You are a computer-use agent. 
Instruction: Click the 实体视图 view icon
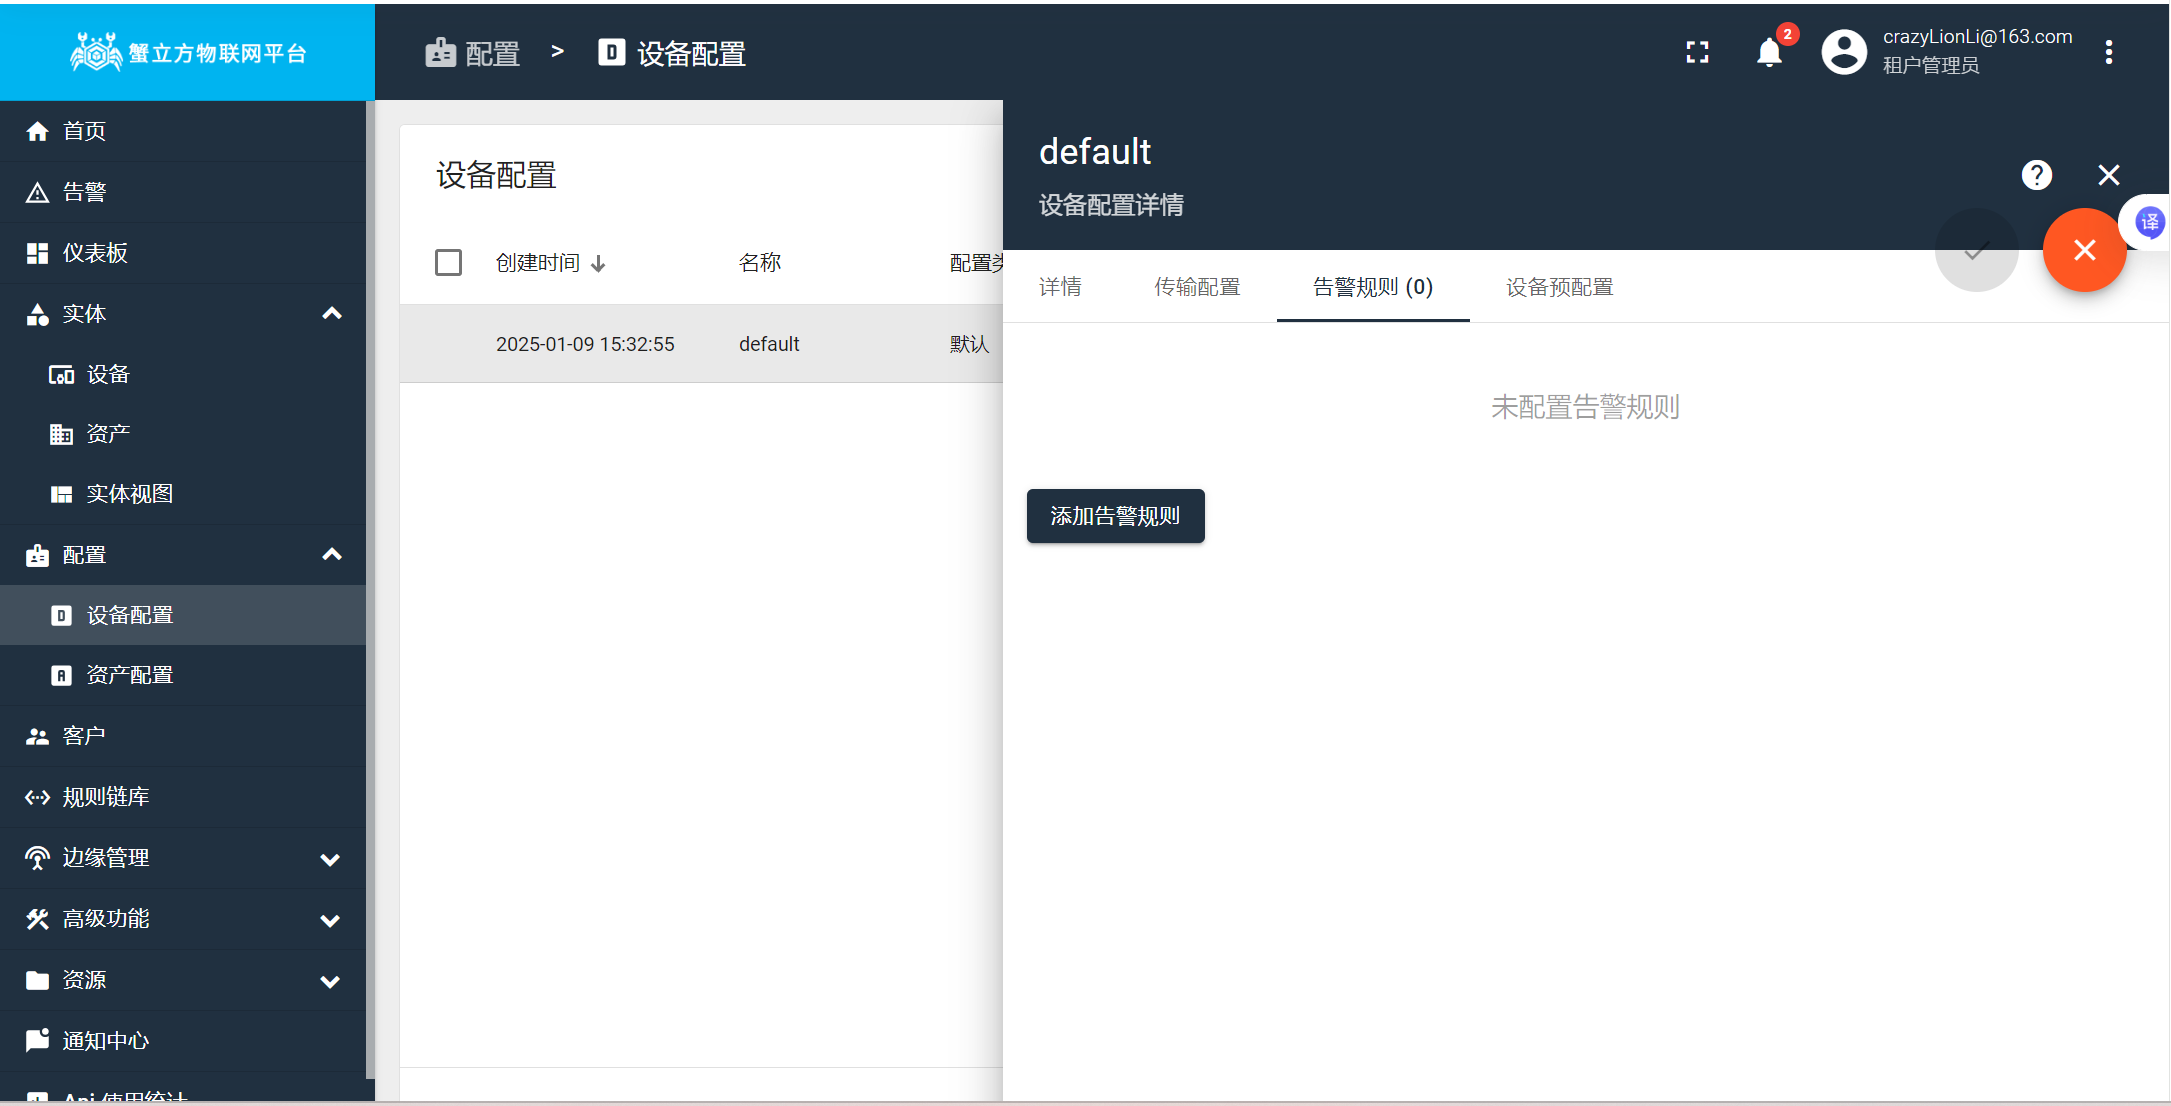(x=62, y=494)
